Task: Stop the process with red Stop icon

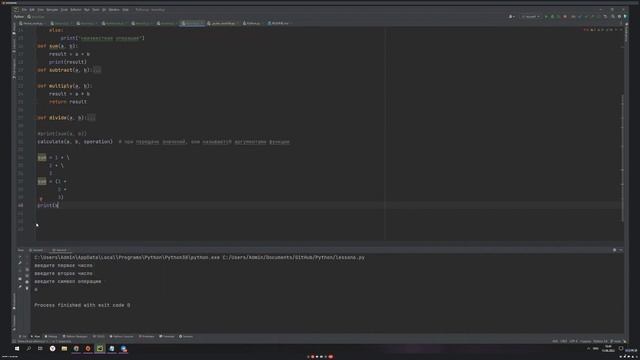Action: 565,17
